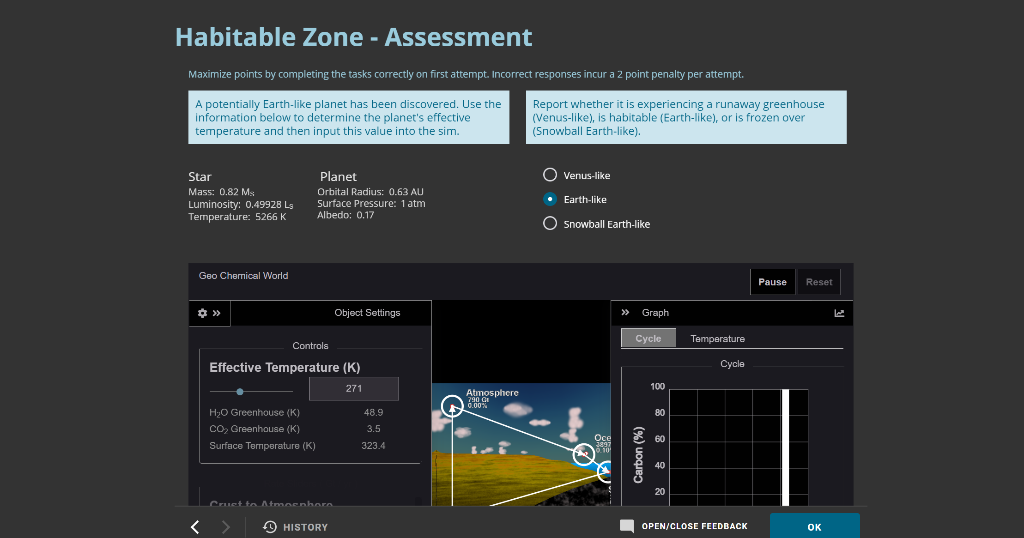The height and width of the screenshot is (538, 1024).
Task: Open the History link
Action: (305, 528)
